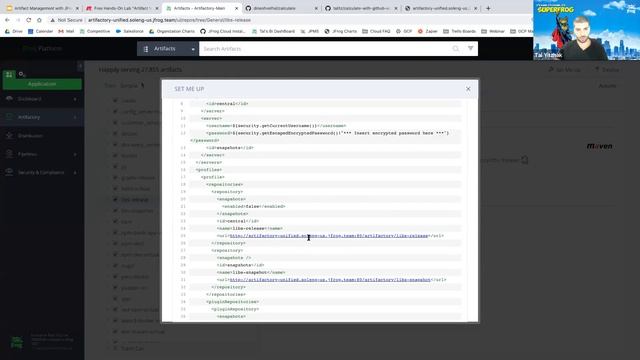The image size is (640, 360).
Task: Expand the Security & Compliance arrow
Action: [75, 172]
